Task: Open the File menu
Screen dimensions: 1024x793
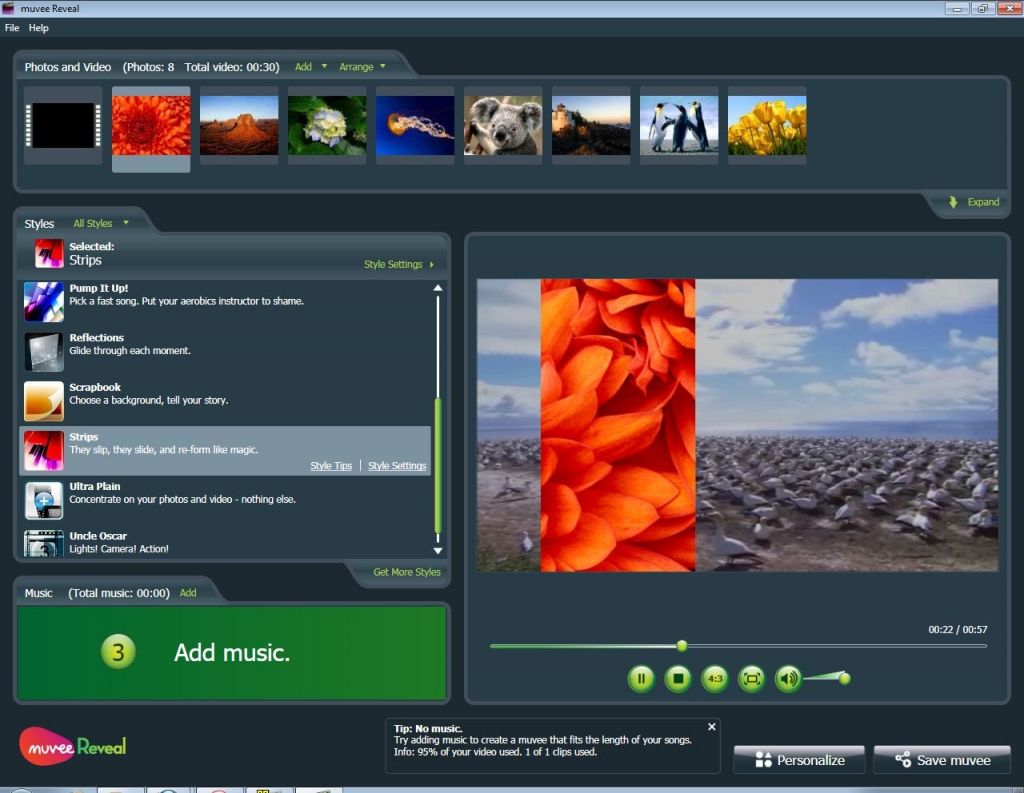Action: (12, 27)
